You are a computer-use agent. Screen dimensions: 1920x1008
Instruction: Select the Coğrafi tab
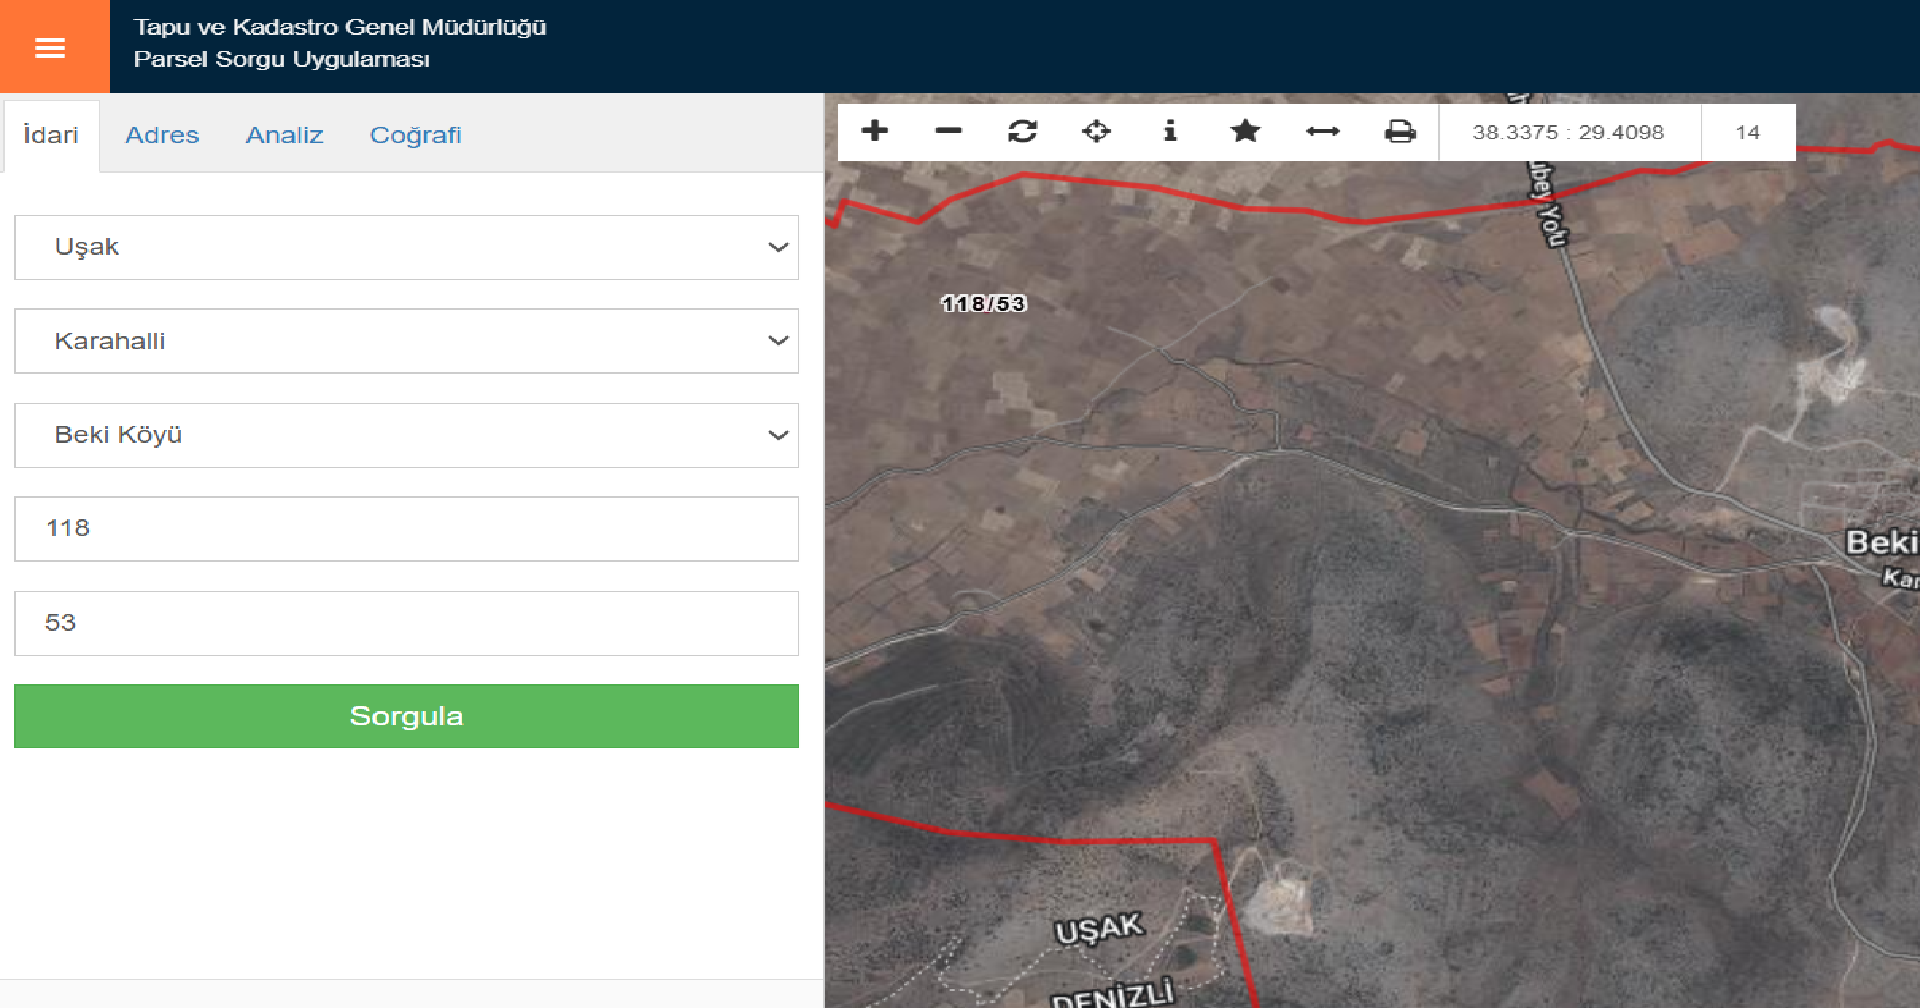416,136
